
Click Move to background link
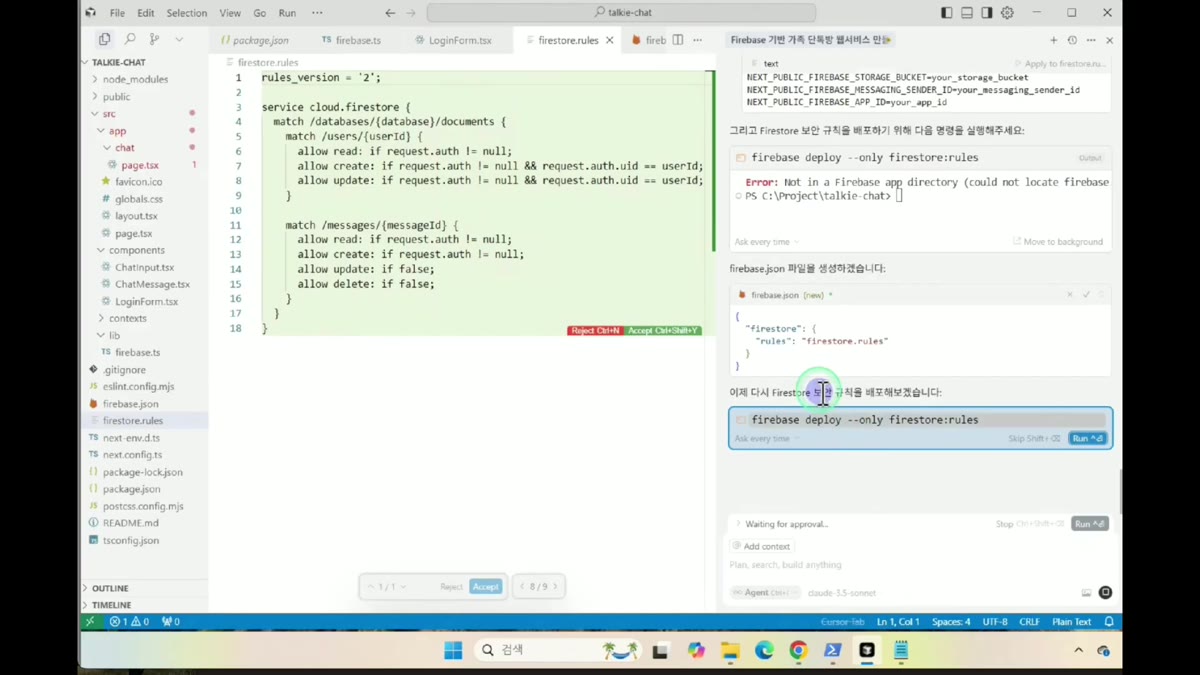(1058, 242)
